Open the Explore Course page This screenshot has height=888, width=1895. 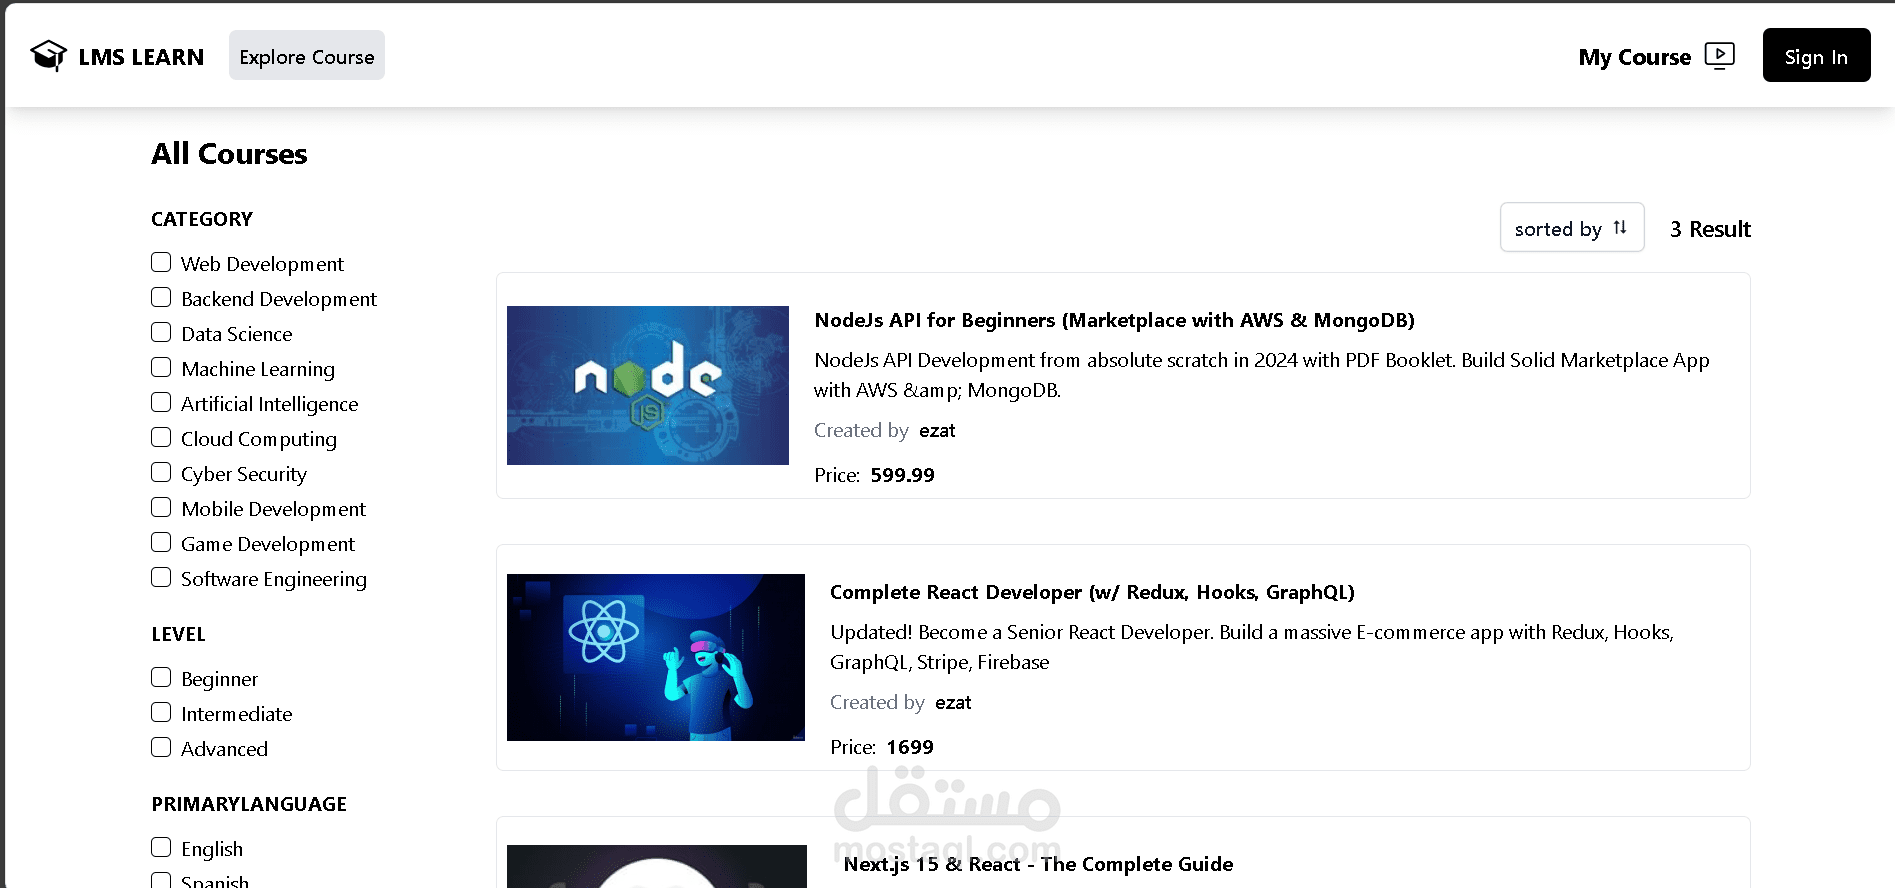[307, 56]
